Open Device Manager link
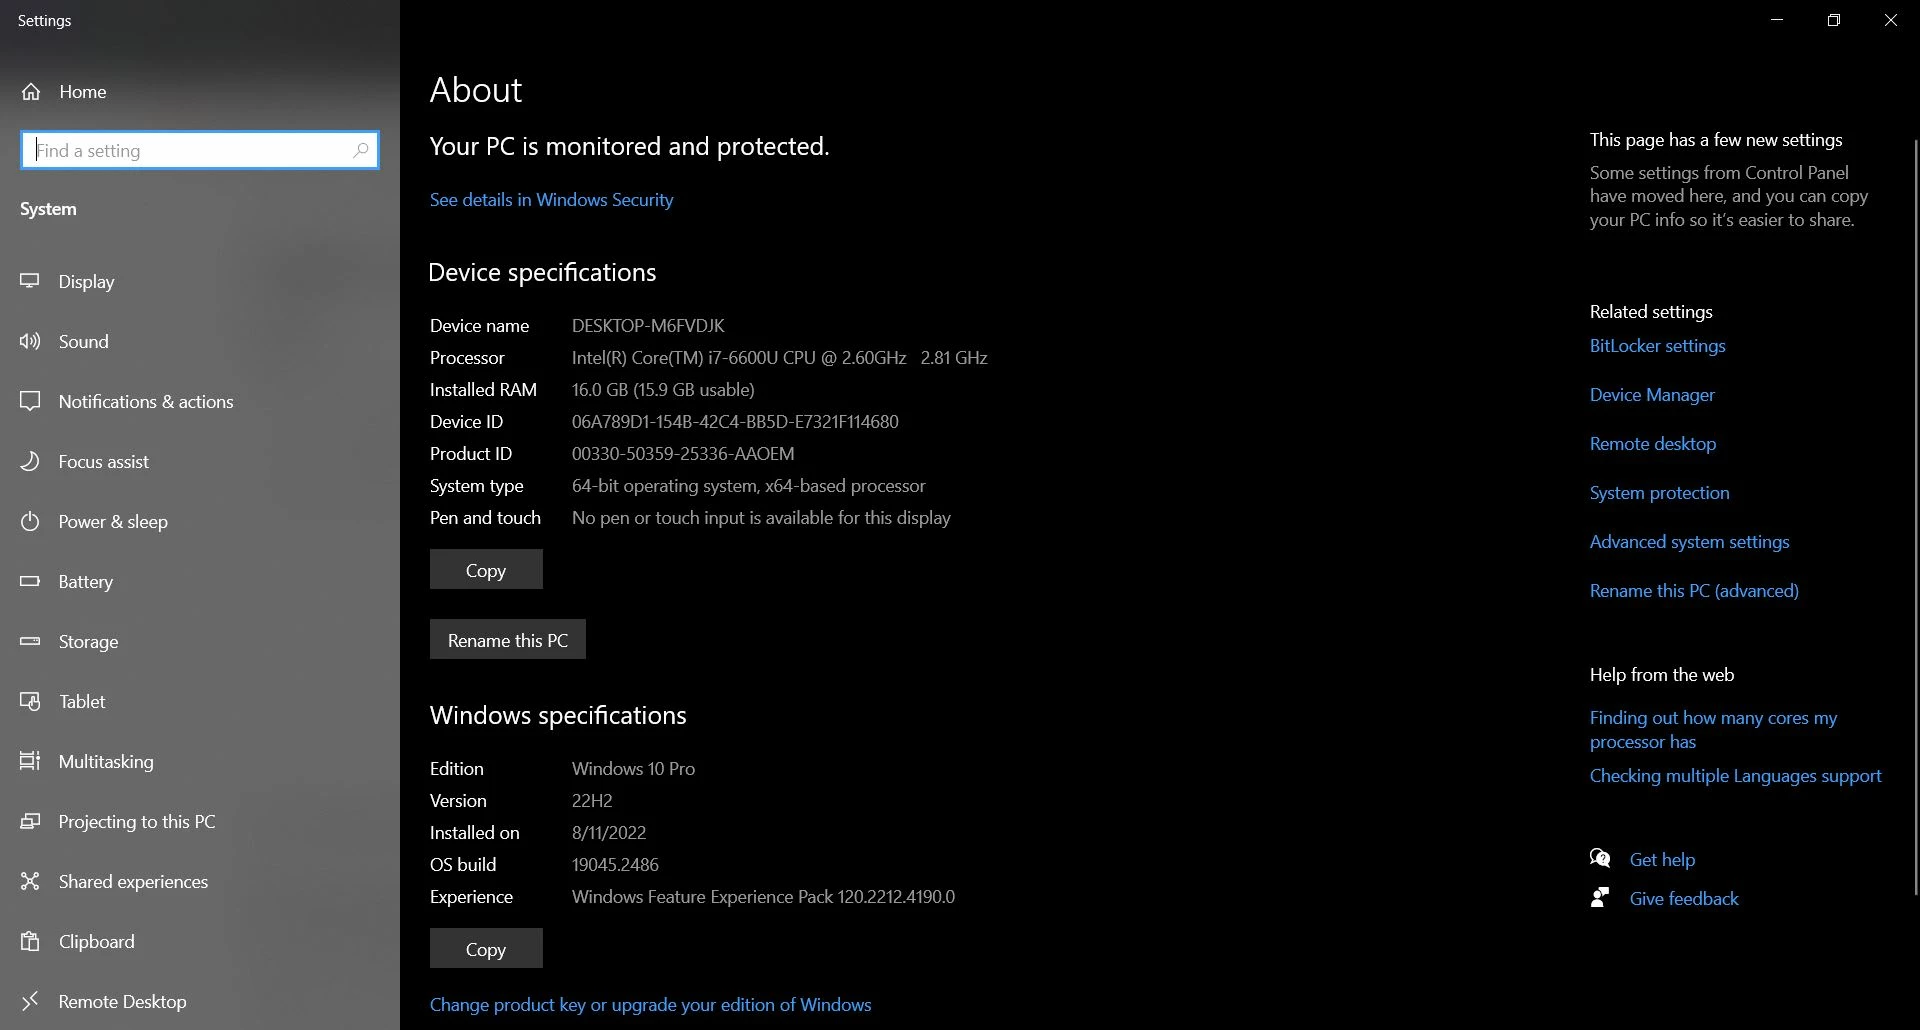The width and height of the screenshot is (1920, 1030). (x=1652, y=395)
